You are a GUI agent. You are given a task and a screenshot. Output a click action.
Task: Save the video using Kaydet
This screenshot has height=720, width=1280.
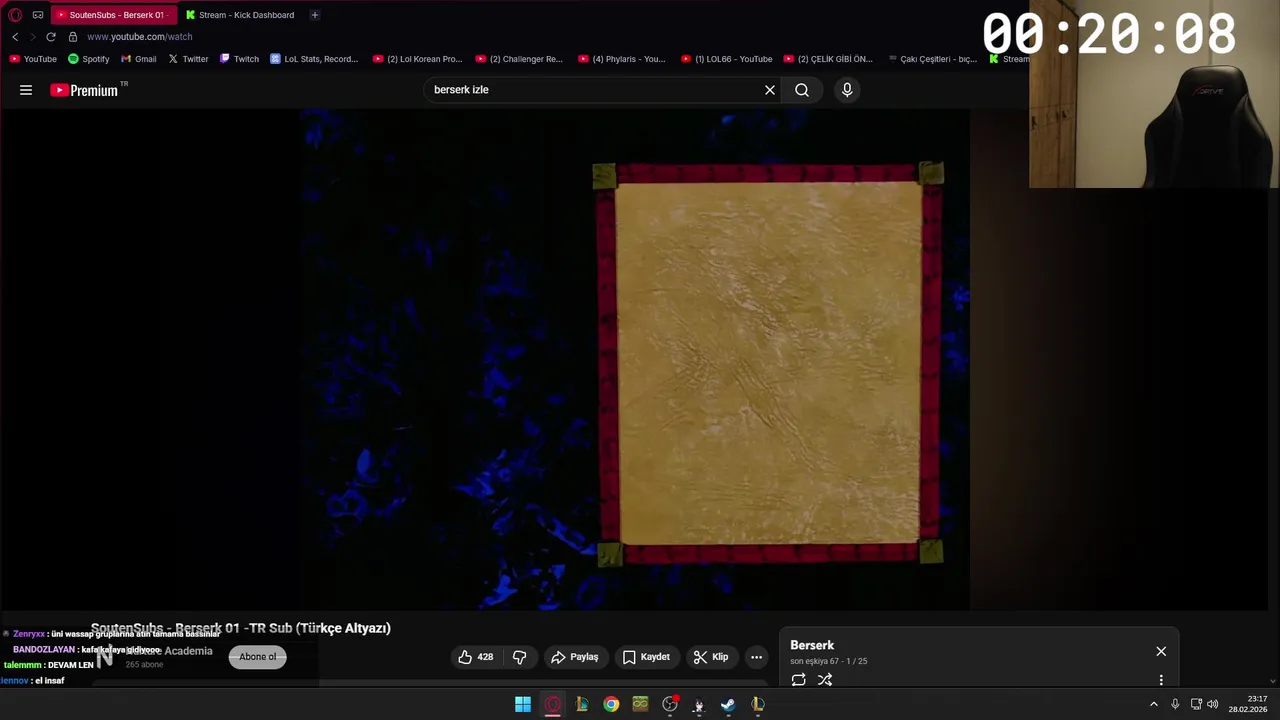[646, 657]
